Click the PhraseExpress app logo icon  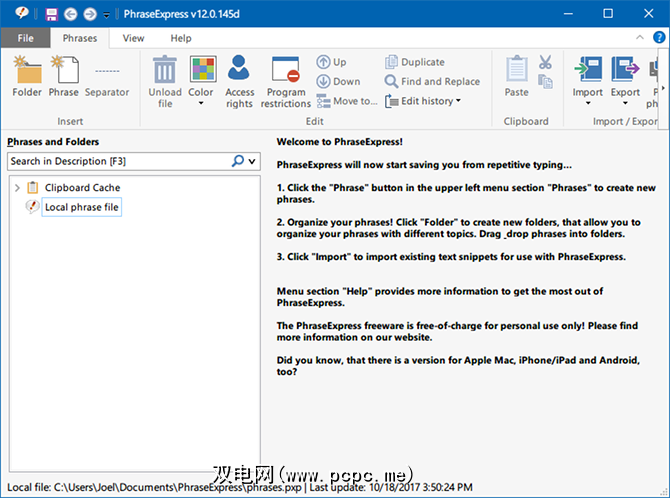click(21, 13)
